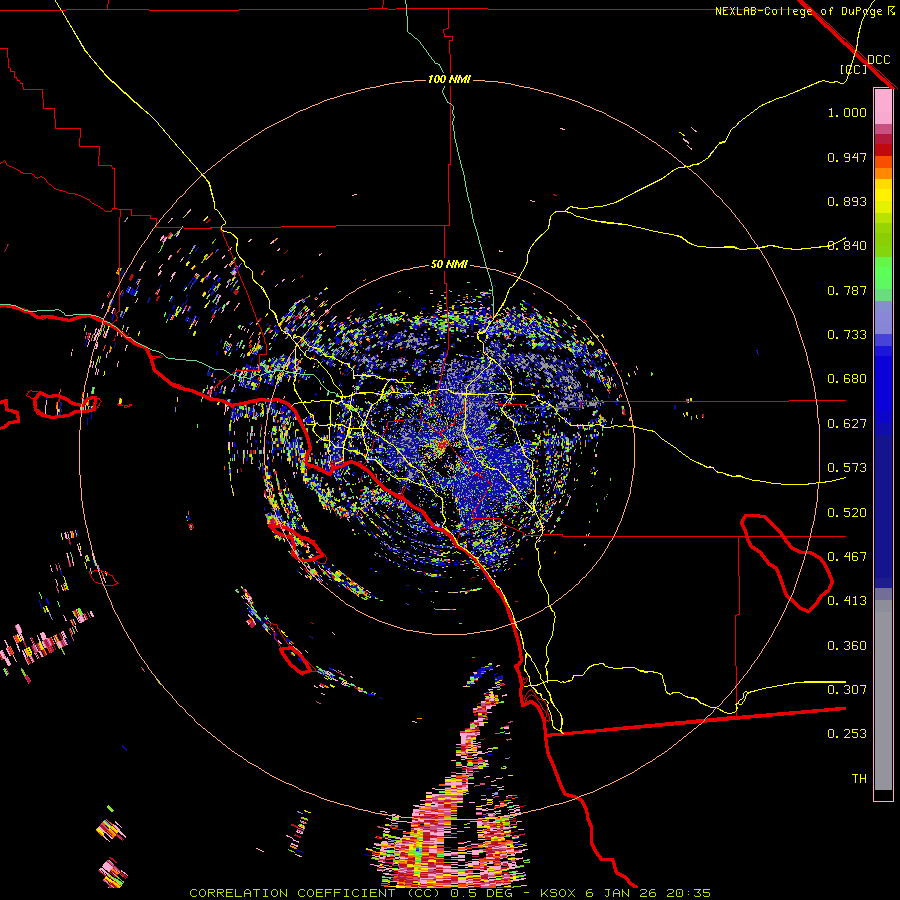Click the 0.947 scale value
Viewport: 900px width, 900px height.
tap(847, 157)
